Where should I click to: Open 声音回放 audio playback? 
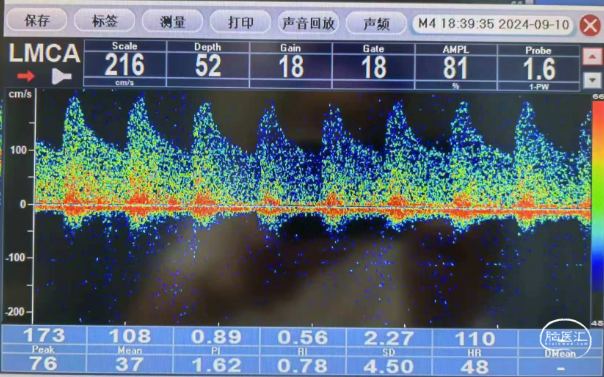click(308, 23)
